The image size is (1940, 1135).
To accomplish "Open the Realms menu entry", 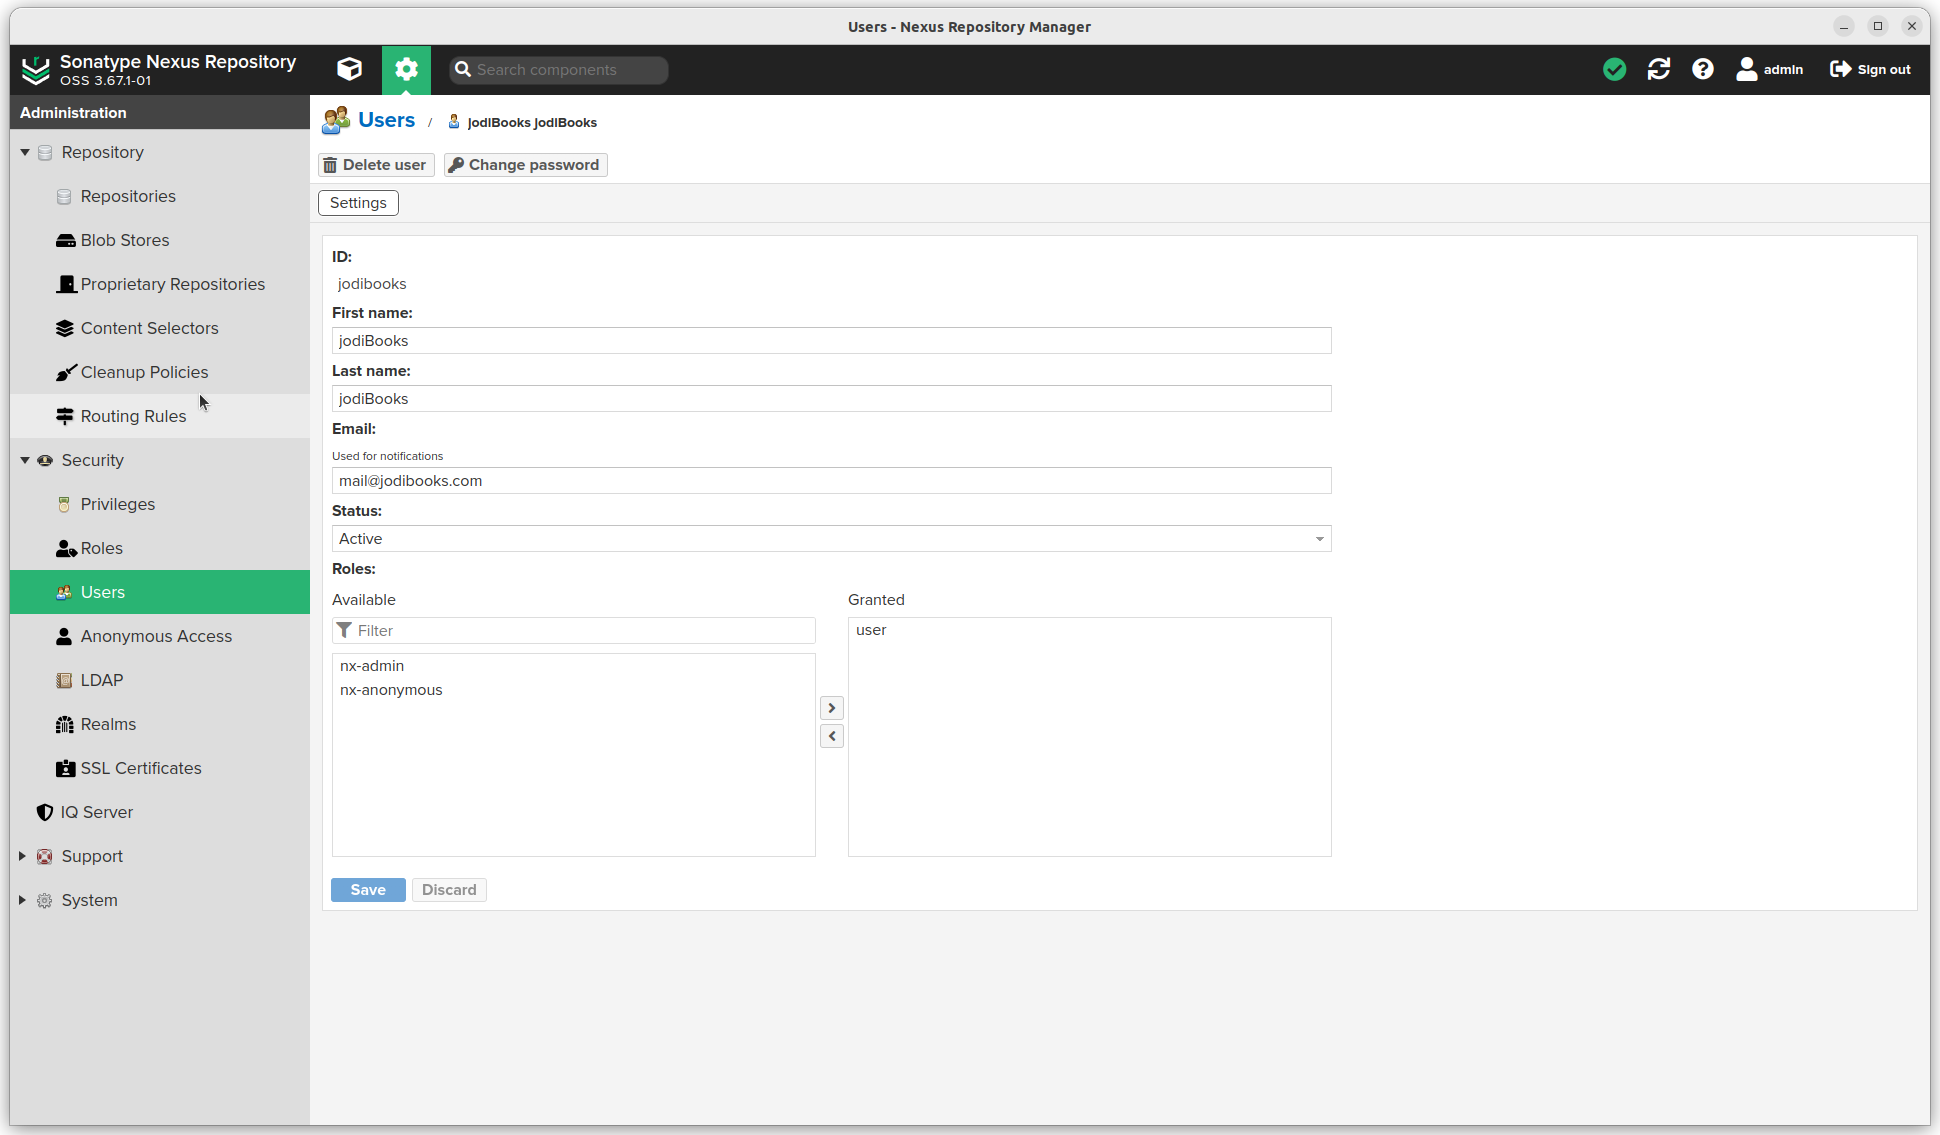I will pyautogui.click(x=160, y=724).
